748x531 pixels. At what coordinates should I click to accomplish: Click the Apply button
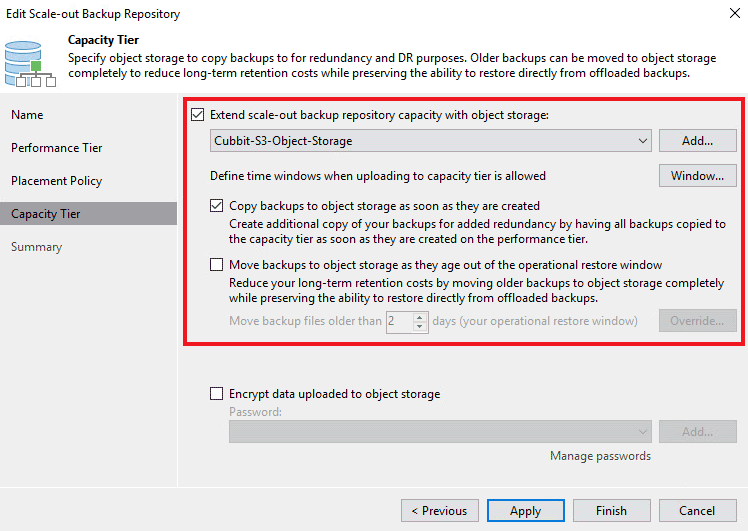click(525, 510)
